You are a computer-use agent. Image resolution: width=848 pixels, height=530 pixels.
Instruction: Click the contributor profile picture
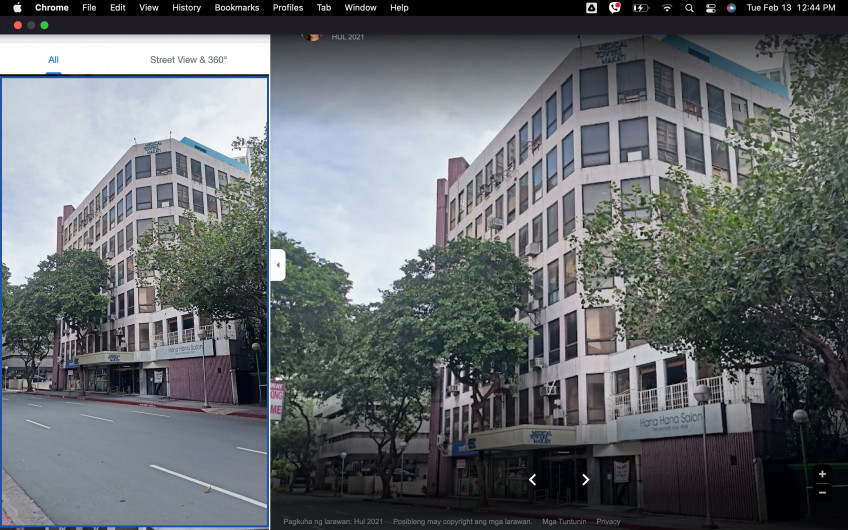tap(312, 37)
